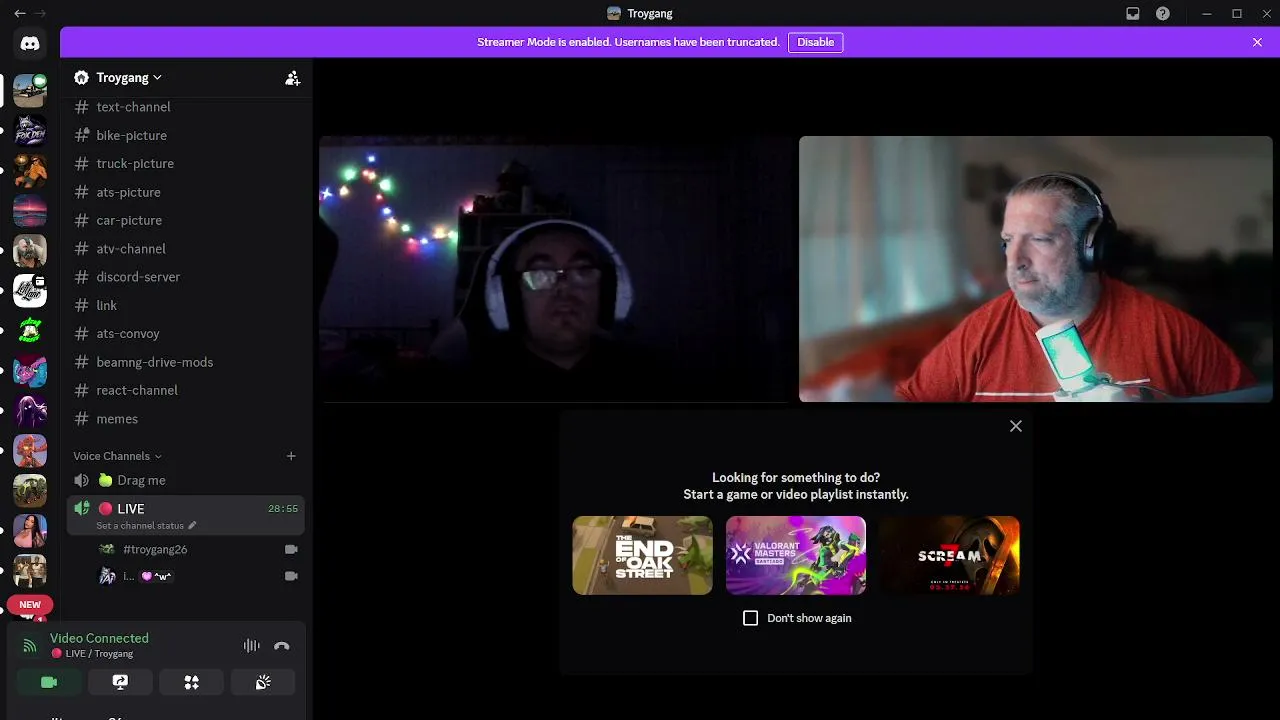Open the bearded man portrait server icon

(30, 250)
